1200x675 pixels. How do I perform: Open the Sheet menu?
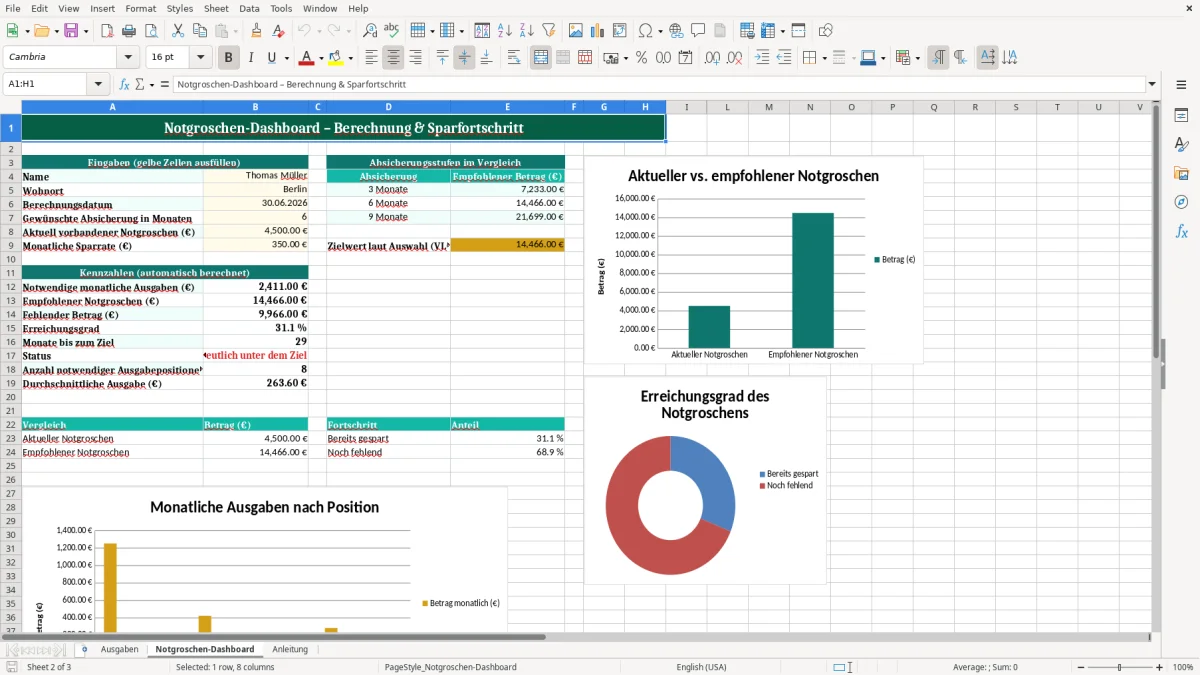pyautogui.click(x=216, y=8)
